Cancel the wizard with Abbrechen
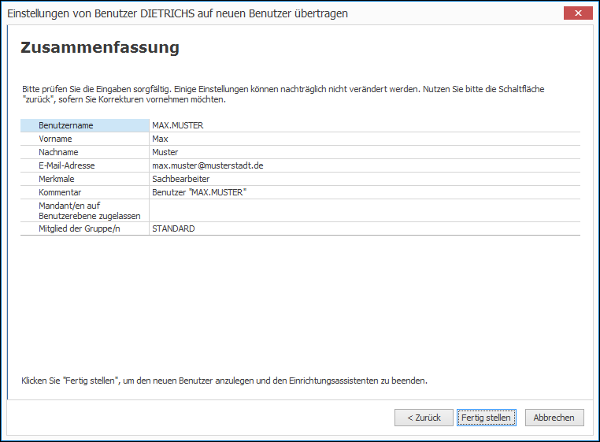Image resolution: width=600 pixels, height=442 pixels. point(554,418)
